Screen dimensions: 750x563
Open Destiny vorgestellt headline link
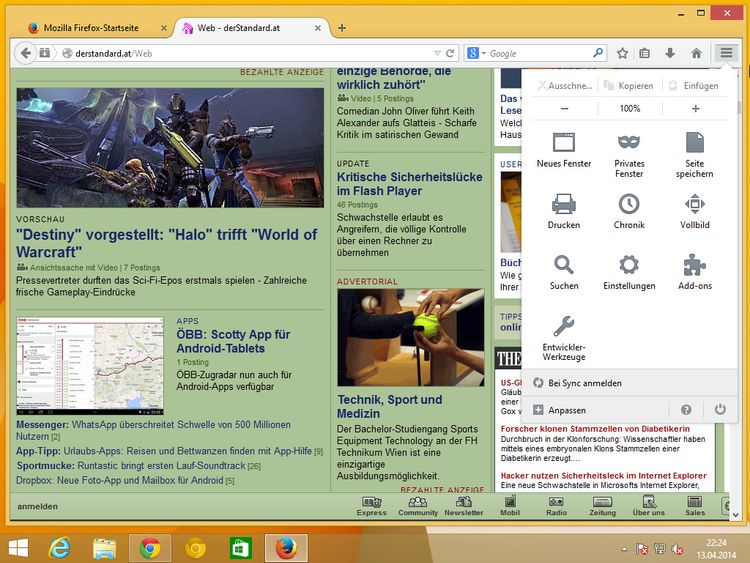166,243
